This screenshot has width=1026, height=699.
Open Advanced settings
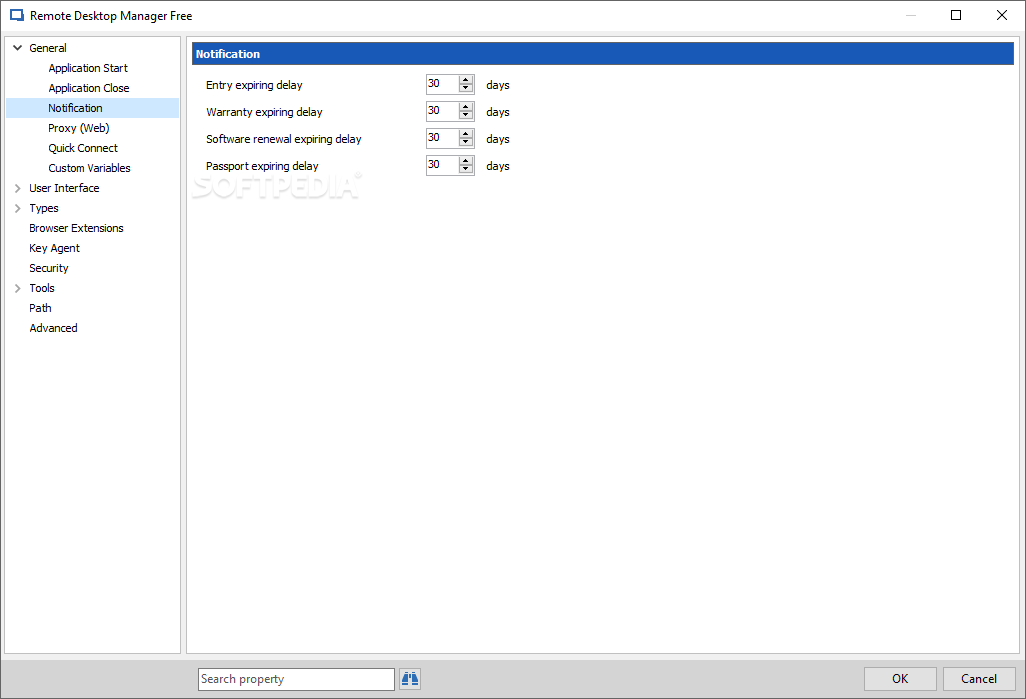coord(53,328)
